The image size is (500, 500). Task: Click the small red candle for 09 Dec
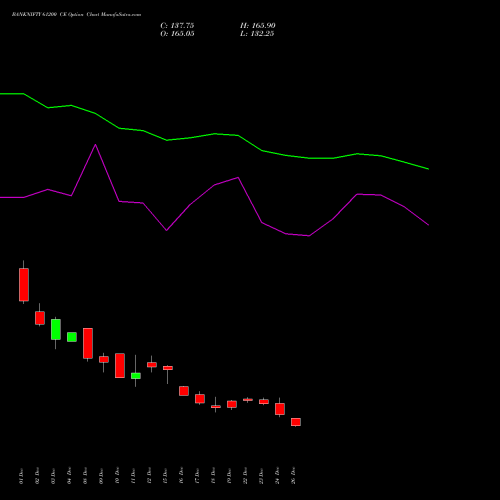(104, 359)
